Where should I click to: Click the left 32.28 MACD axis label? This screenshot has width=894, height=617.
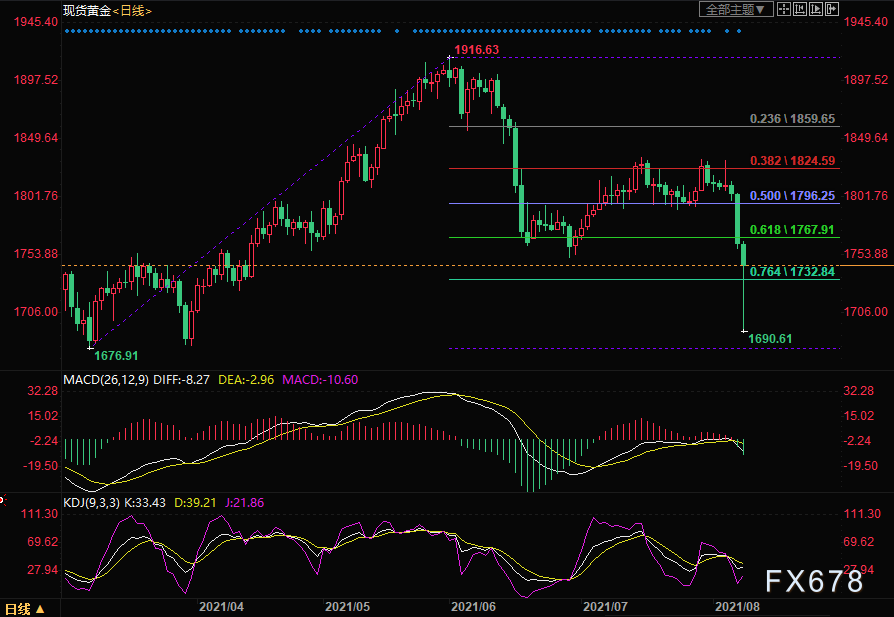43,391
